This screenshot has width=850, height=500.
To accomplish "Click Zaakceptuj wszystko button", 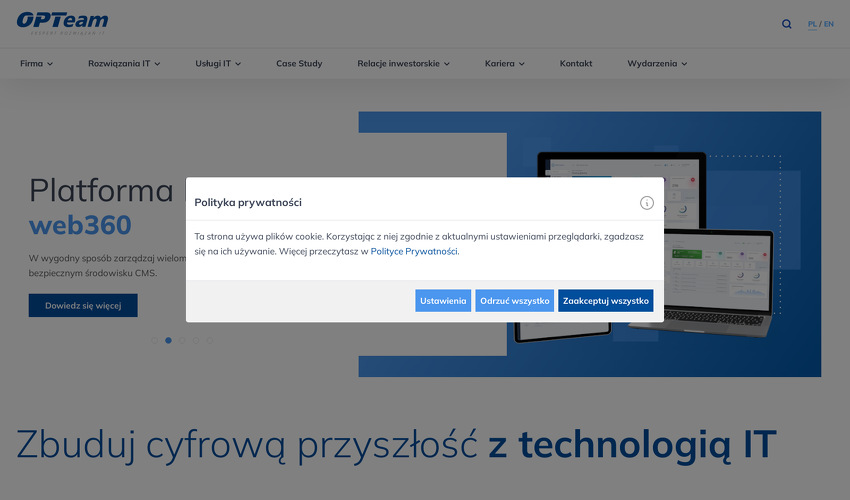I will pos(606,300).
